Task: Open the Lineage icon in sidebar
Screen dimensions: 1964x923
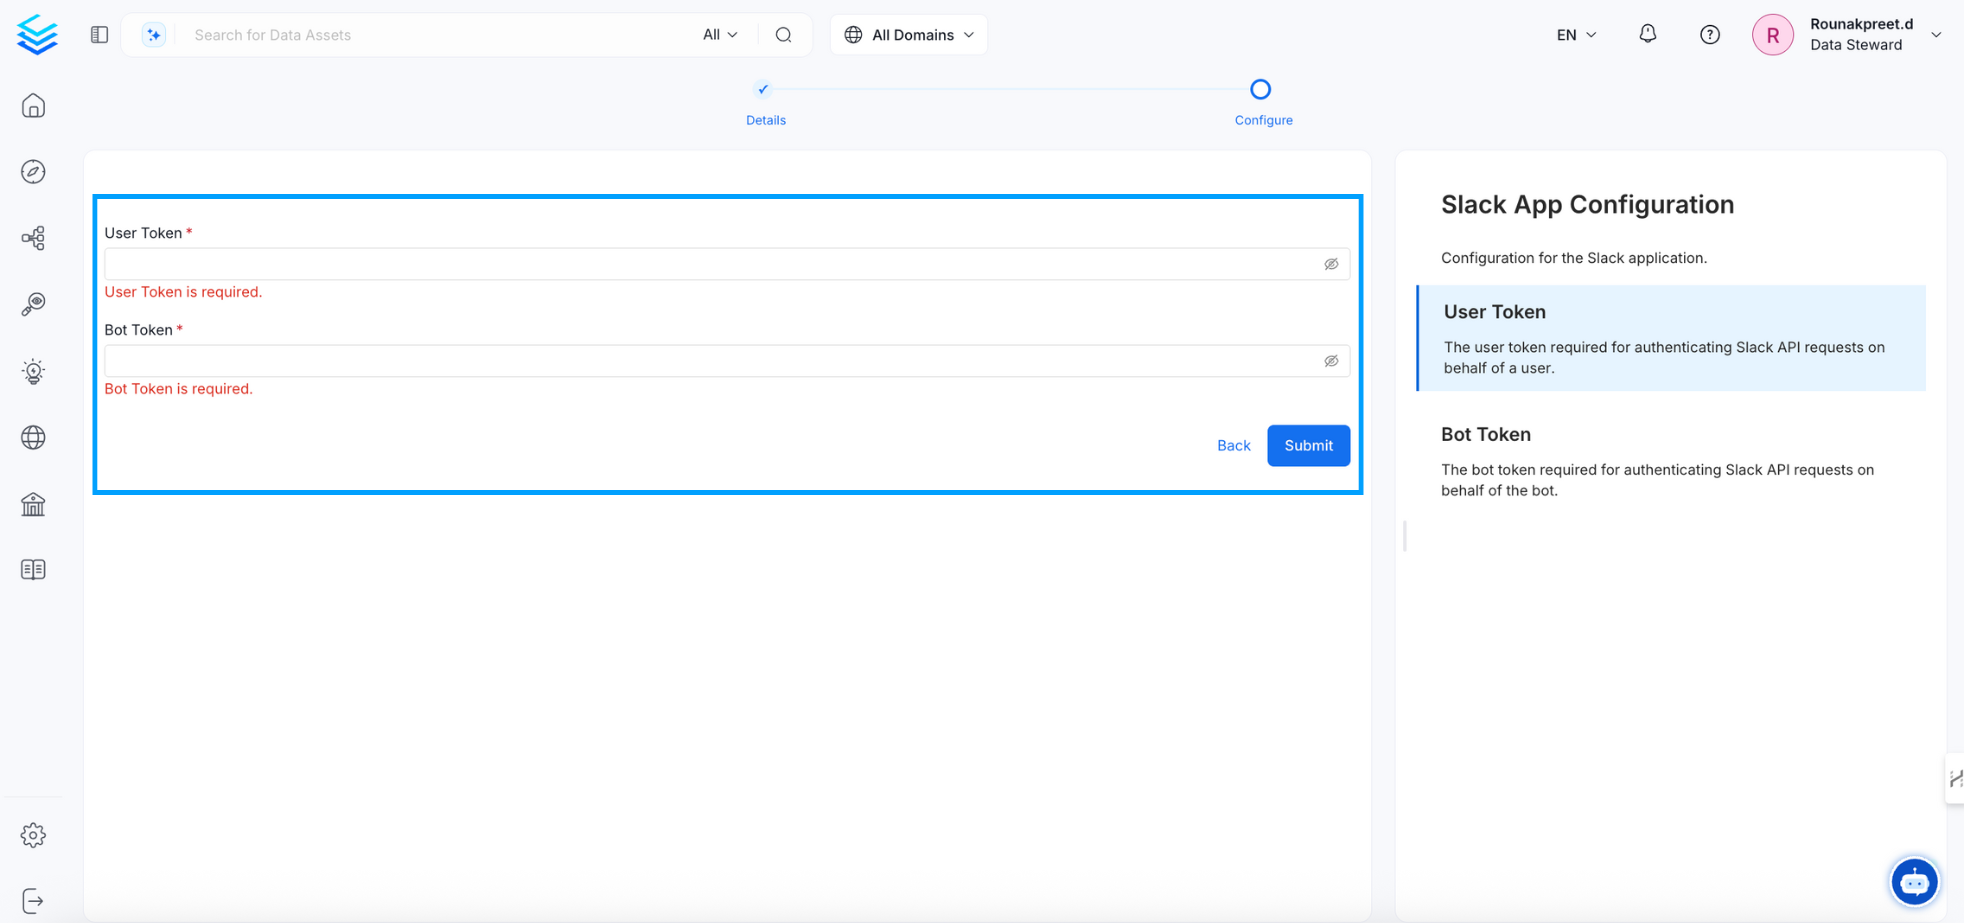Action: coord(33,238)
